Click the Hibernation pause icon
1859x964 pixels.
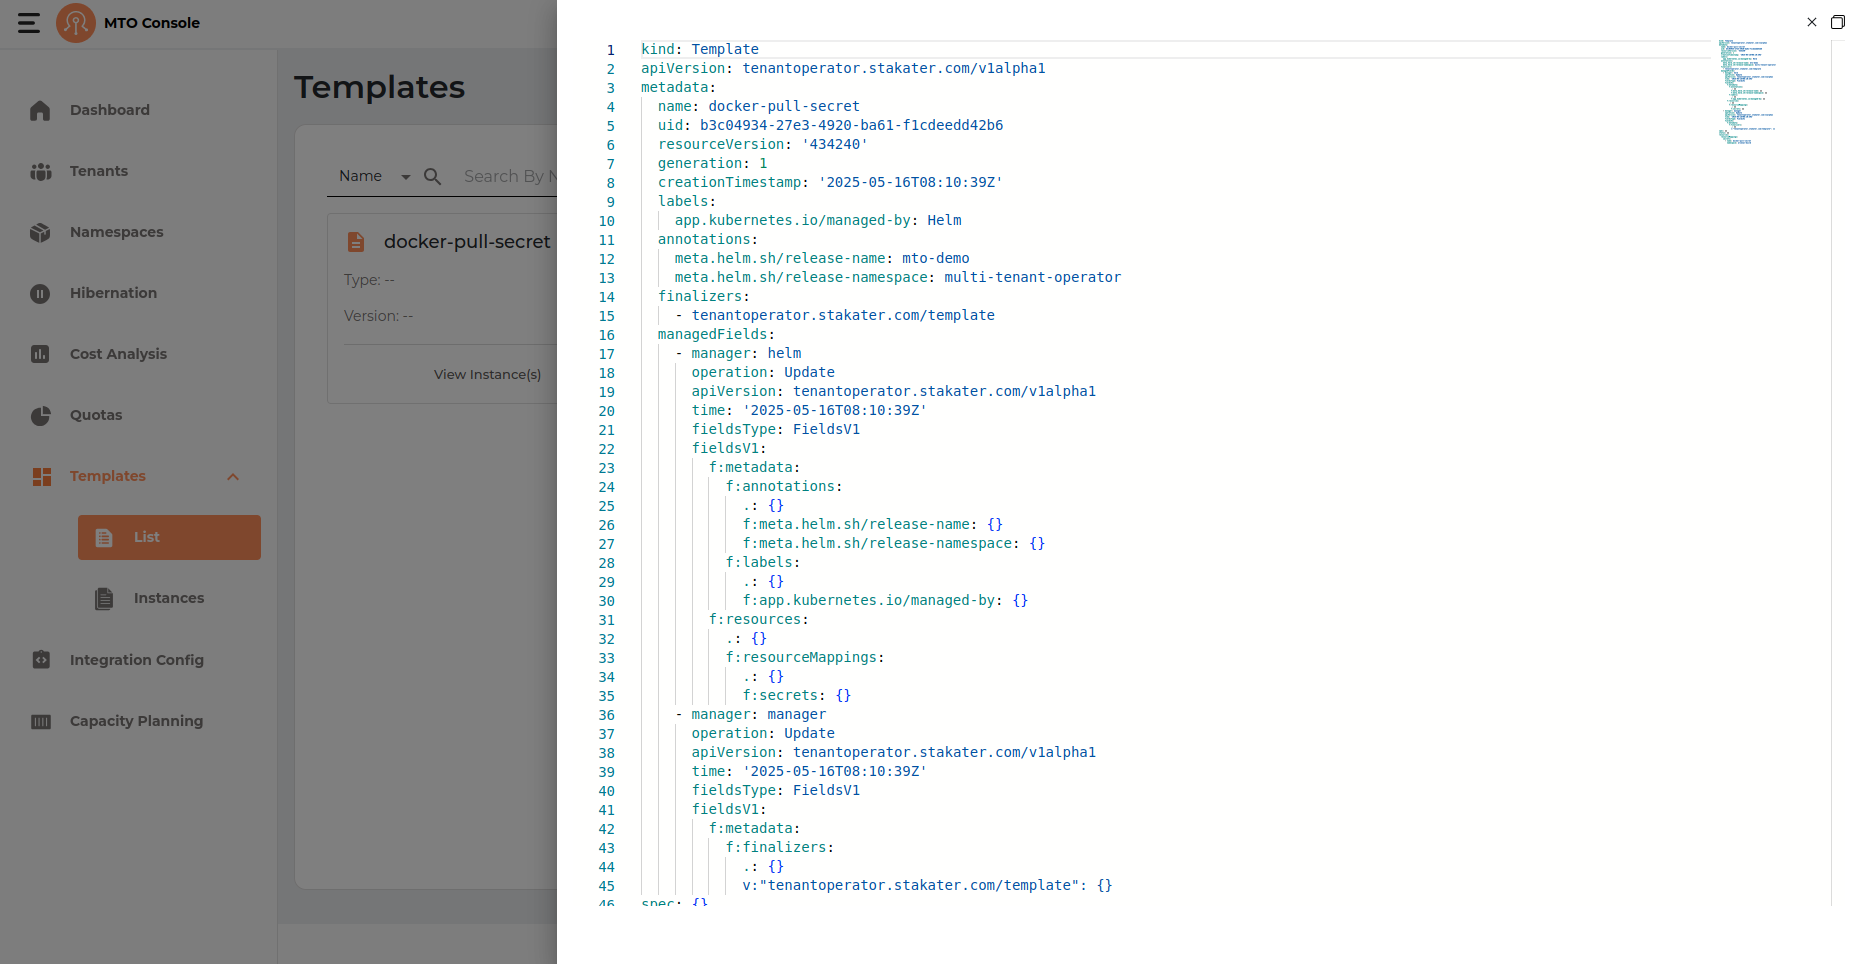click(41, 294)
